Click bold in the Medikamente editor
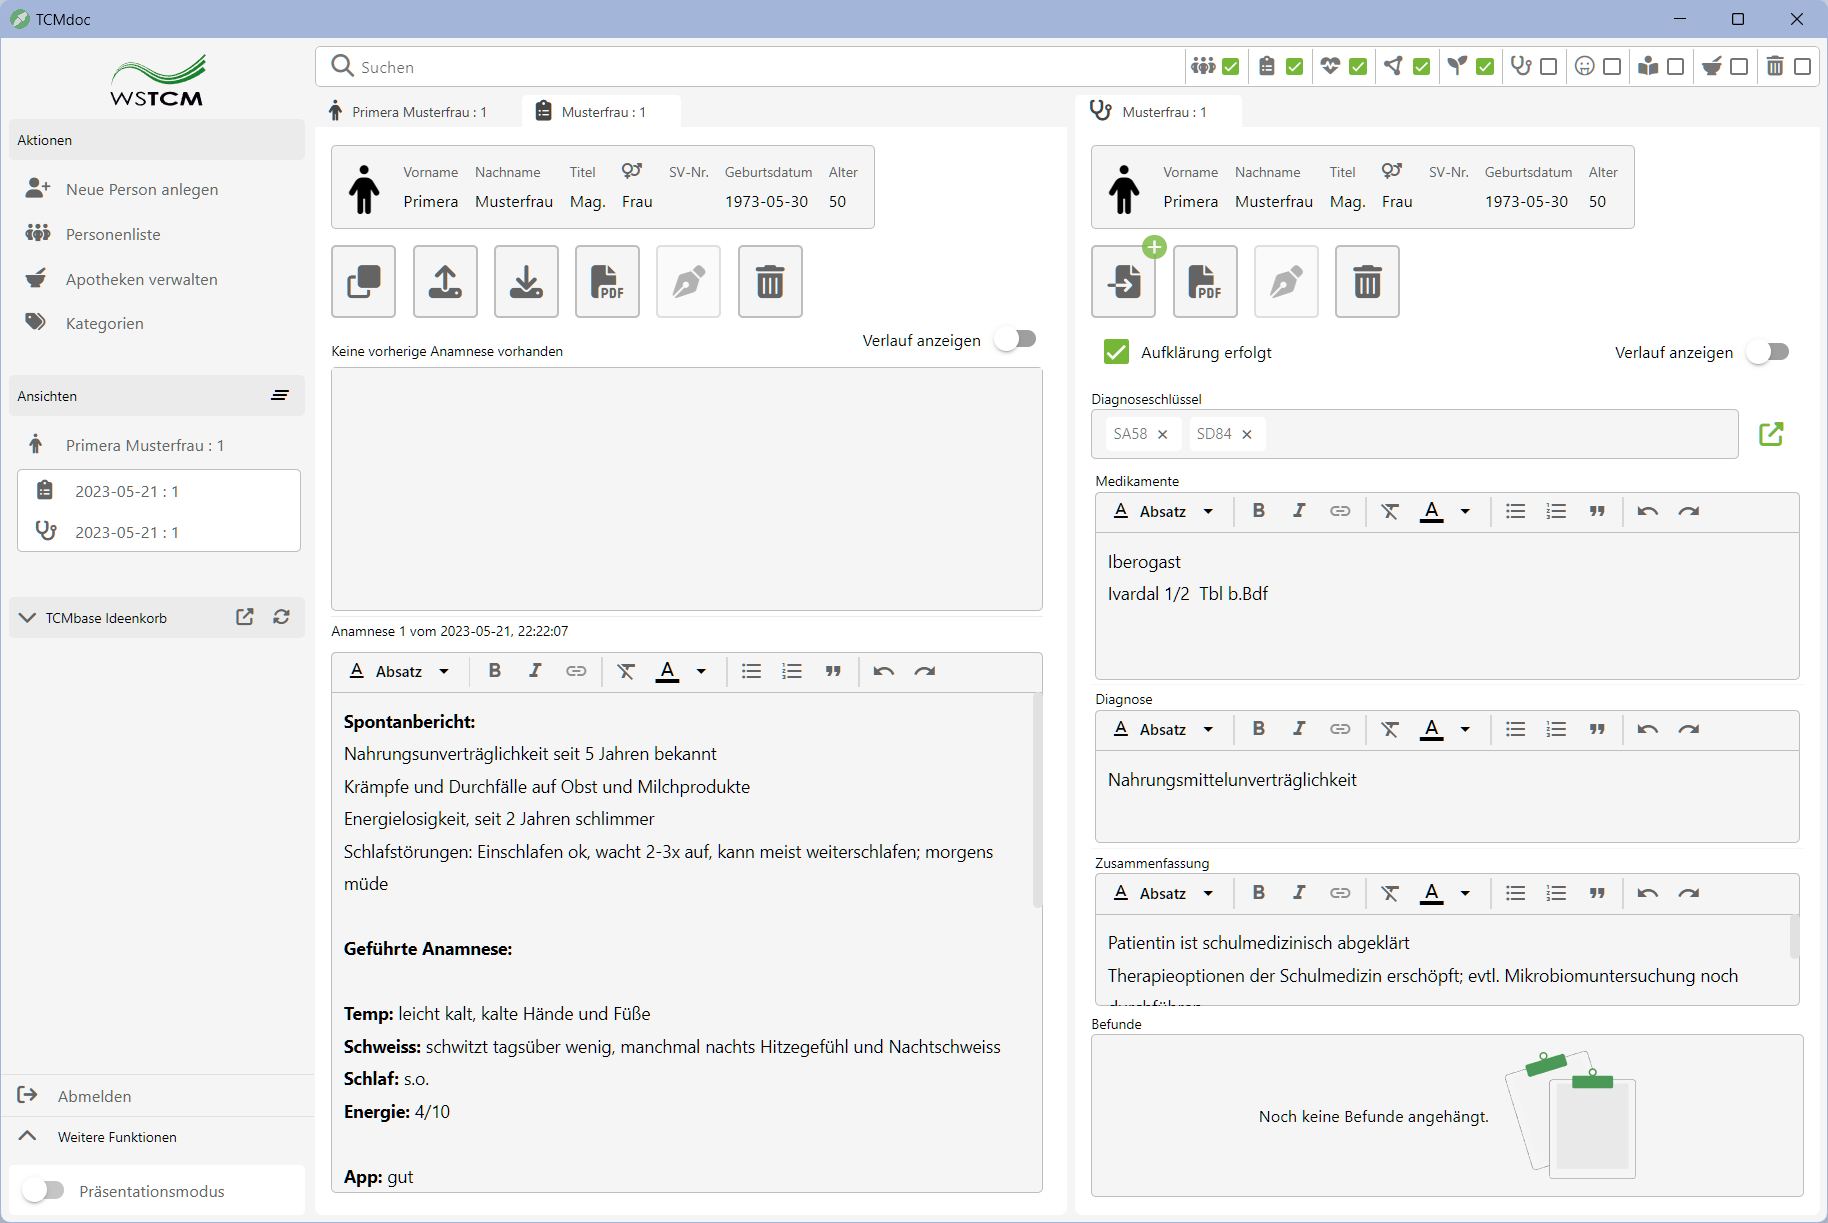This screenshot has width=1828, height=1223. tap(1258, 511)
